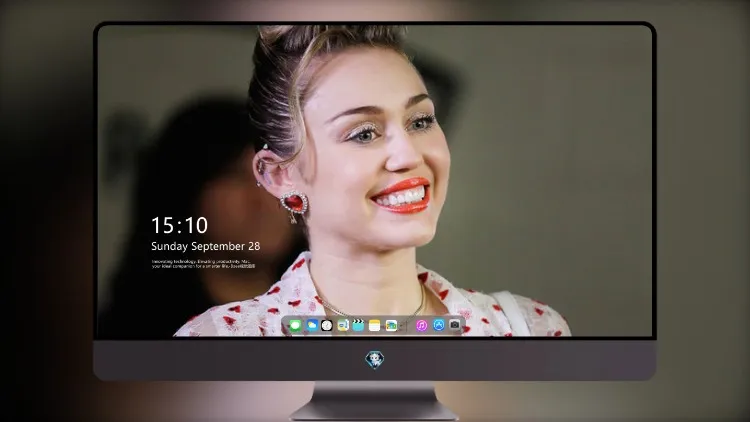The image size is (750, 422).
Task: Open the Maps icon beside Clock
Action: click(343, 326)
